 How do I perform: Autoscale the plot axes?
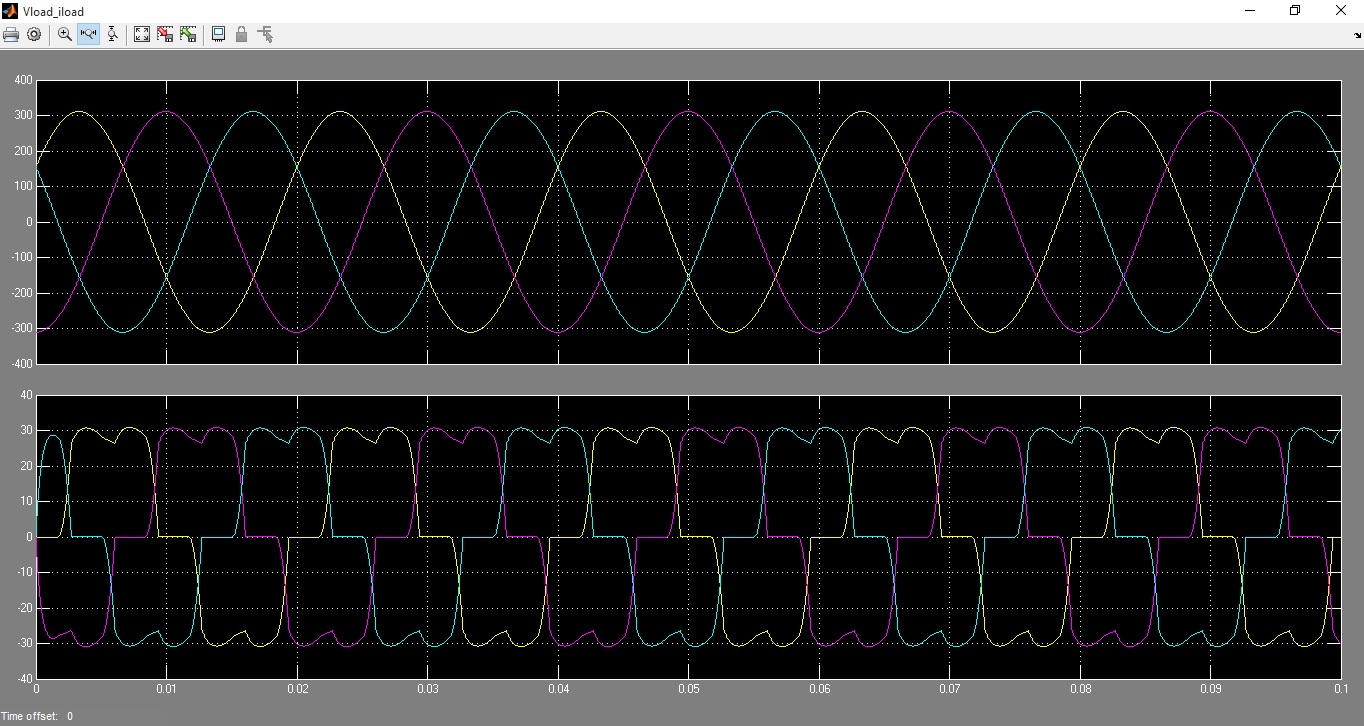click(x=142, y=34)
